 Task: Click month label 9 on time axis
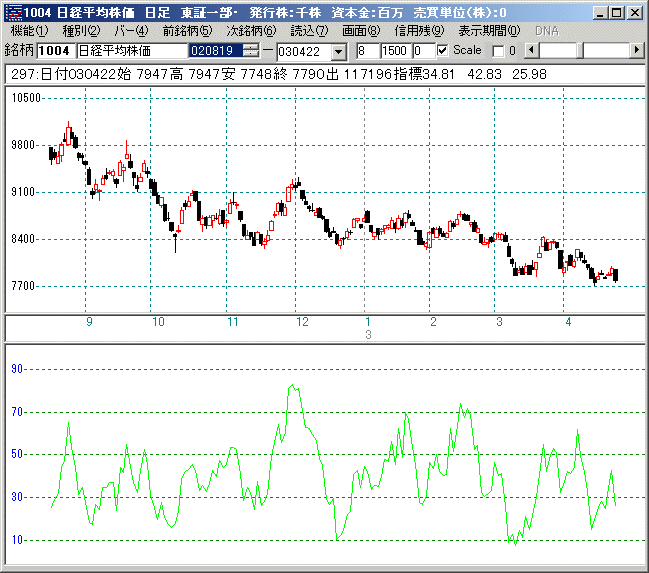point(89,322)
